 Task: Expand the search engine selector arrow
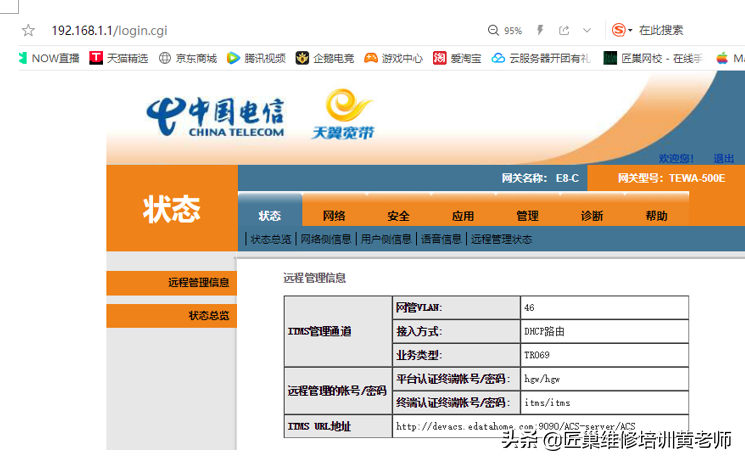click(x=630, y=31)
